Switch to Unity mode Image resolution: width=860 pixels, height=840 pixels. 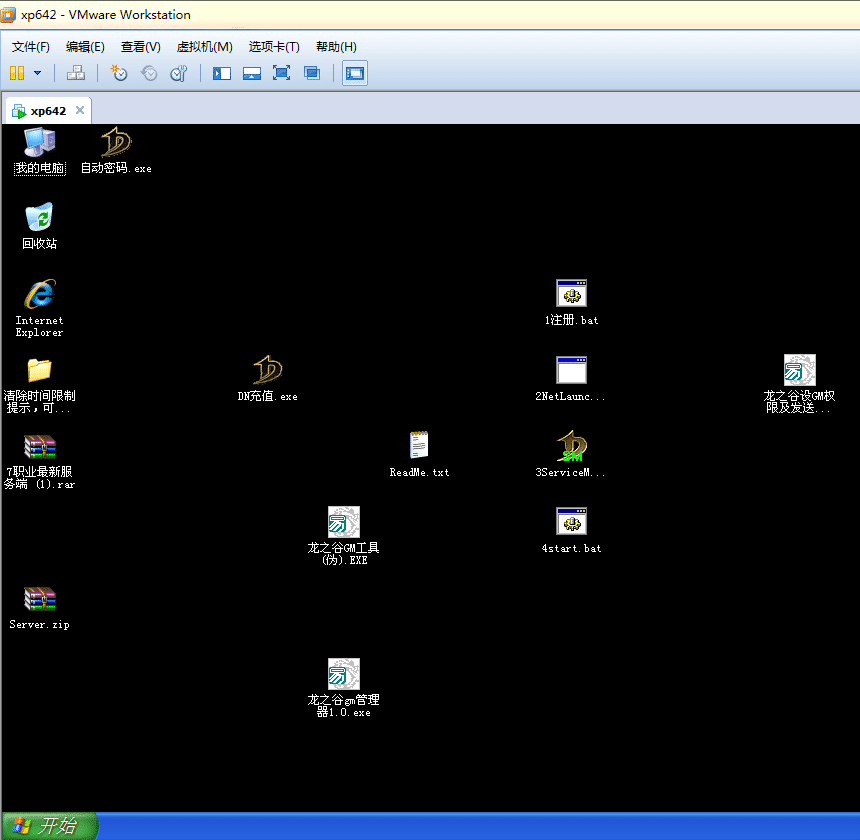[312, 73]
